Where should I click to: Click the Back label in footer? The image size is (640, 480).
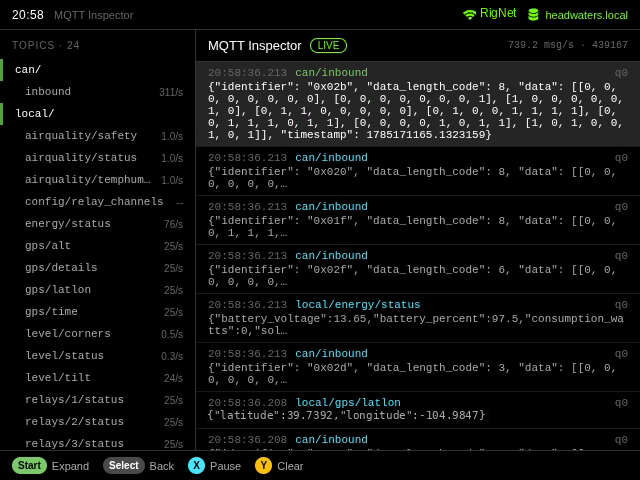click(x=162, y=466)
